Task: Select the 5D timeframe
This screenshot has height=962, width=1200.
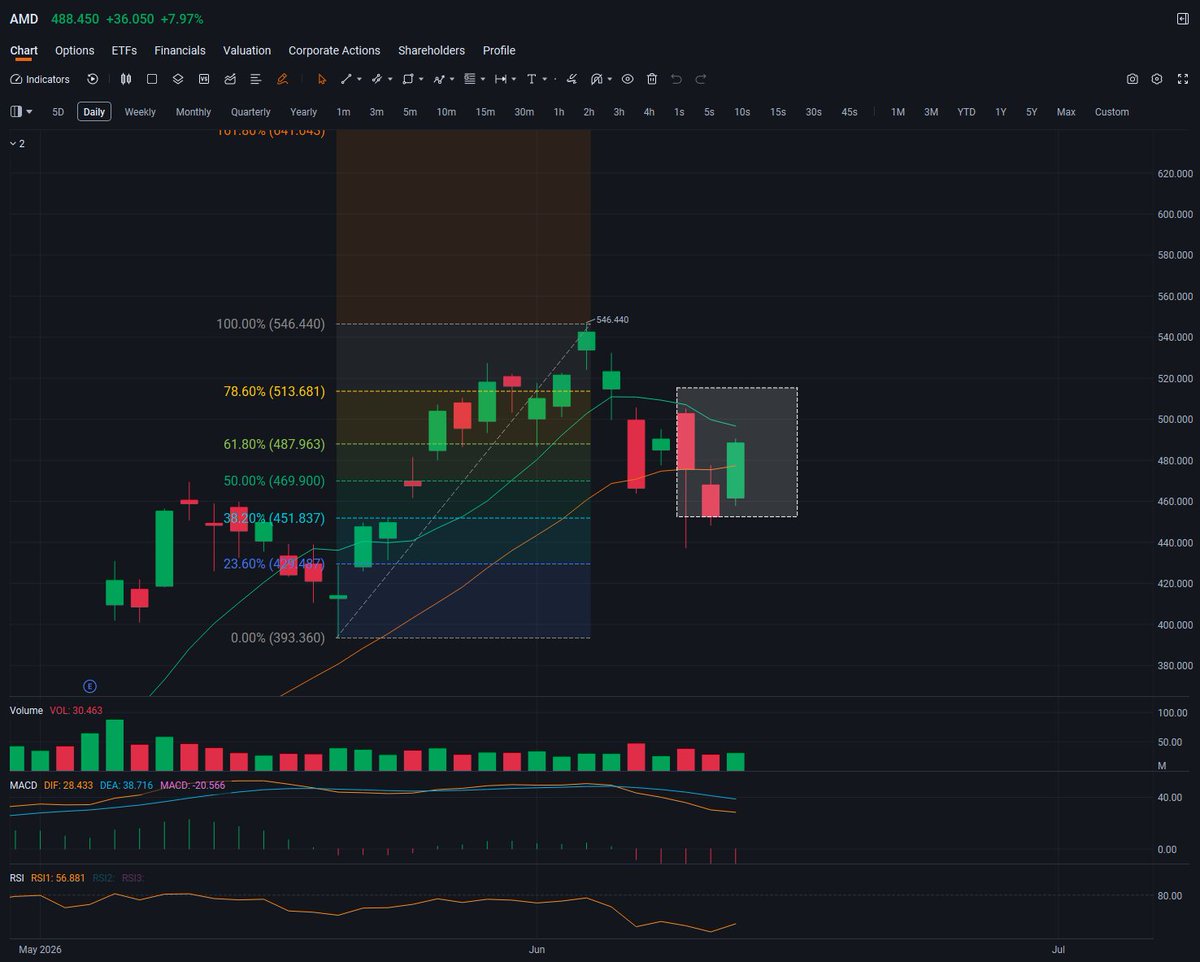Action: [58, 112]
